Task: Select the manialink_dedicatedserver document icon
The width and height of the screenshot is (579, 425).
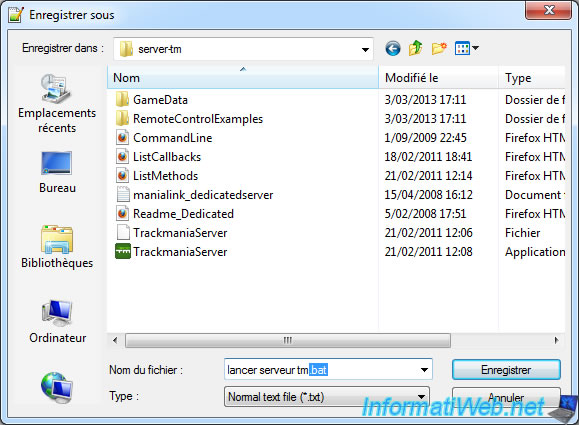Action: (122, 195)
